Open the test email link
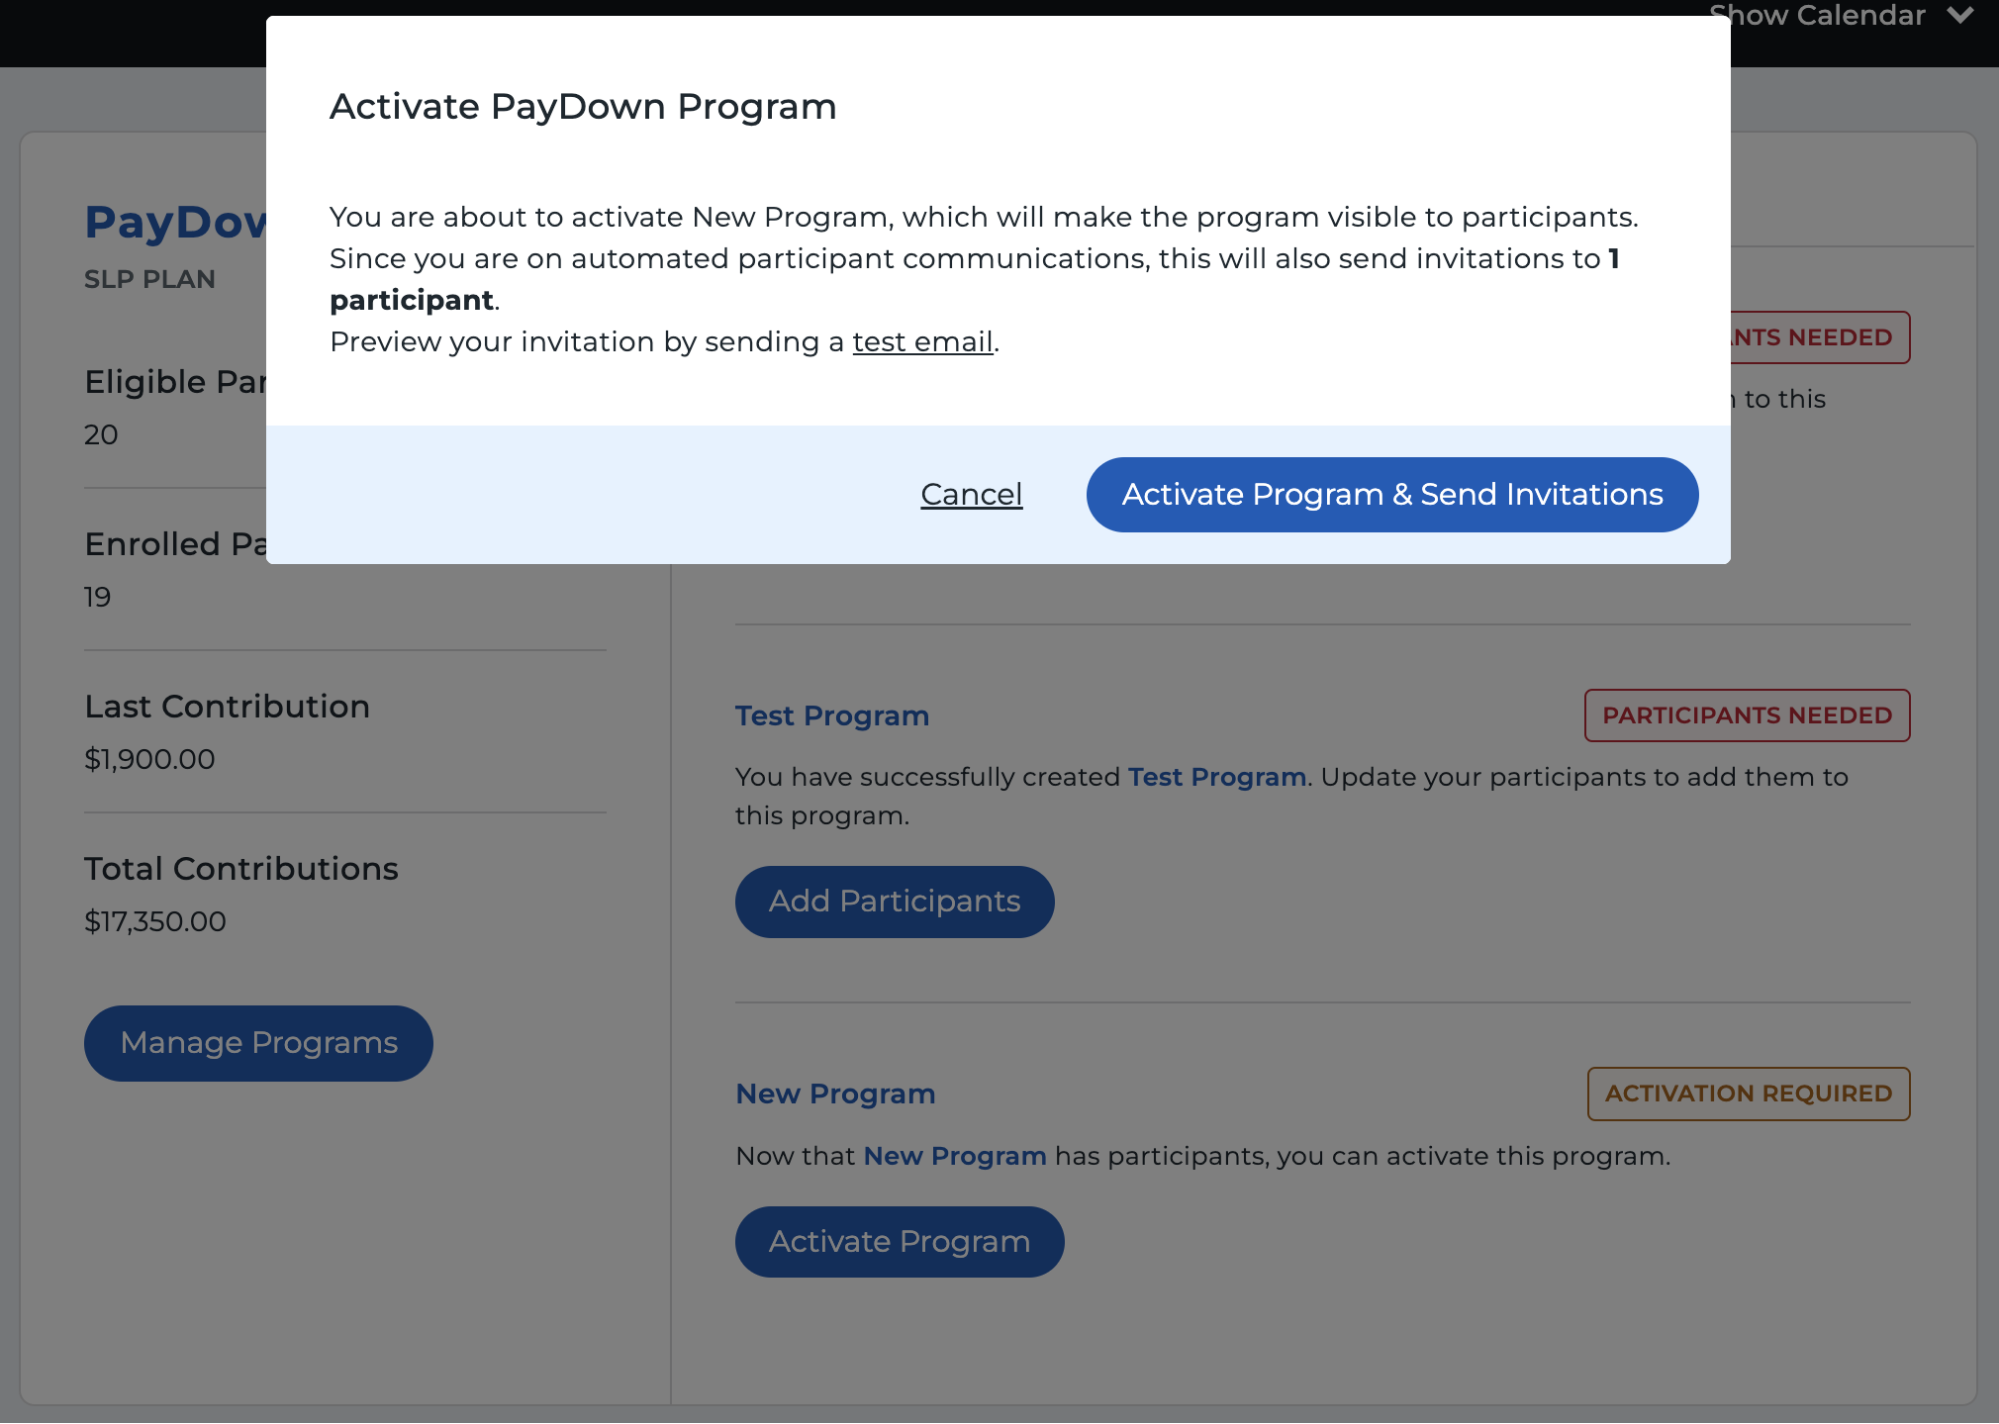 [922, 342]
